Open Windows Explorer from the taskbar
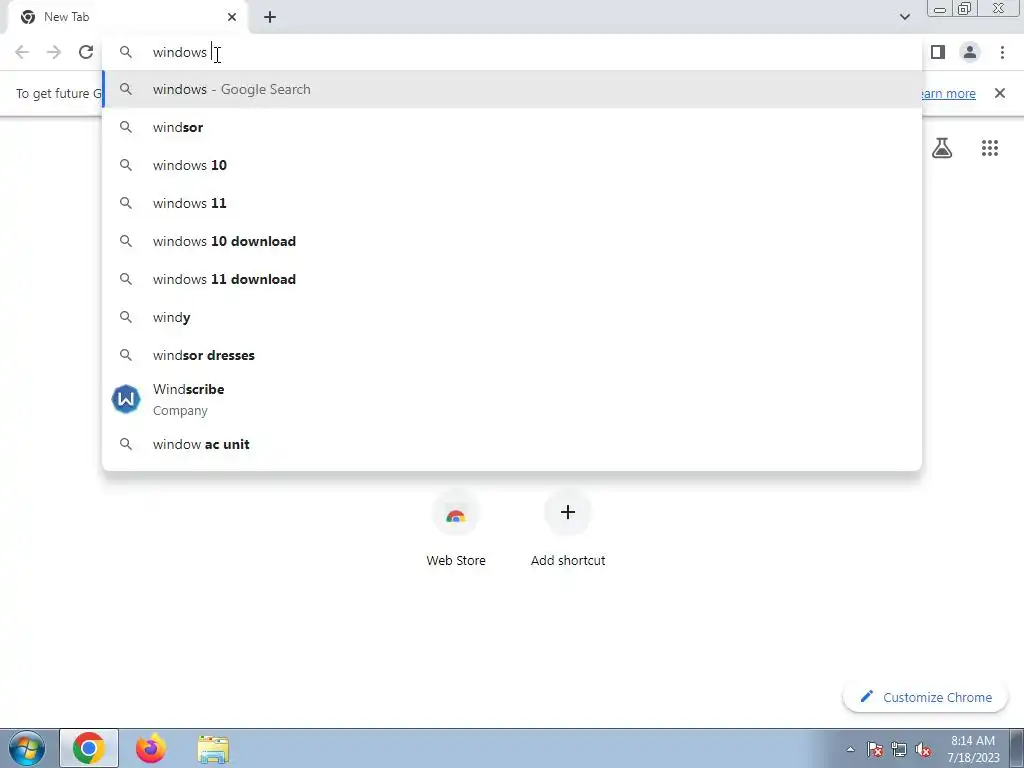The width and height of the screenshot is (1024, 768). click(x=213, y=748)
